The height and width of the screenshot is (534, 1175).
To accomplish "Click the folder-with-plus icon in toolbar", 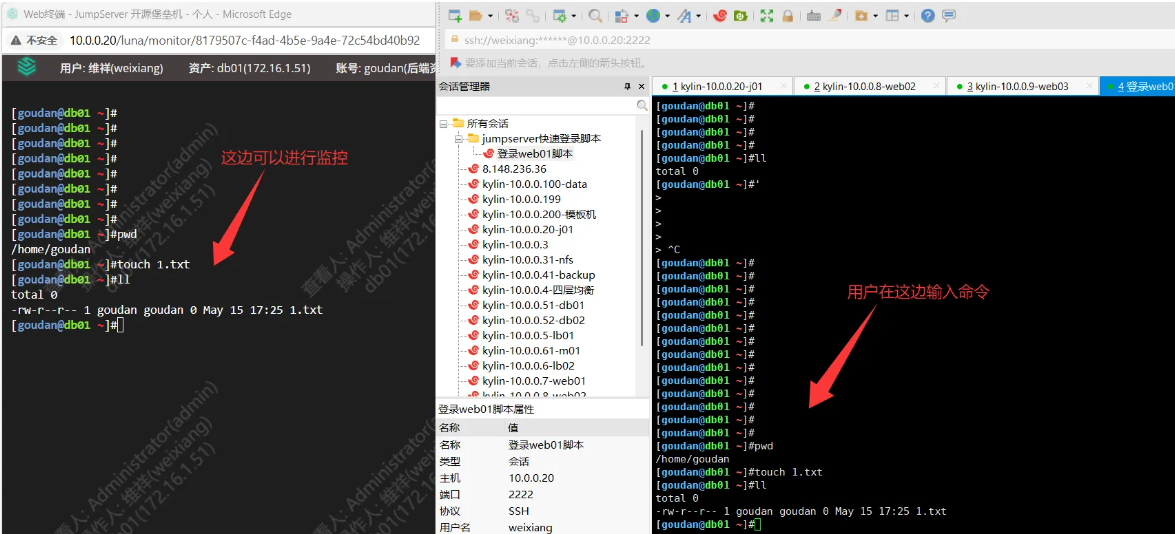I will pyautogui.click(x=862, y=16).
